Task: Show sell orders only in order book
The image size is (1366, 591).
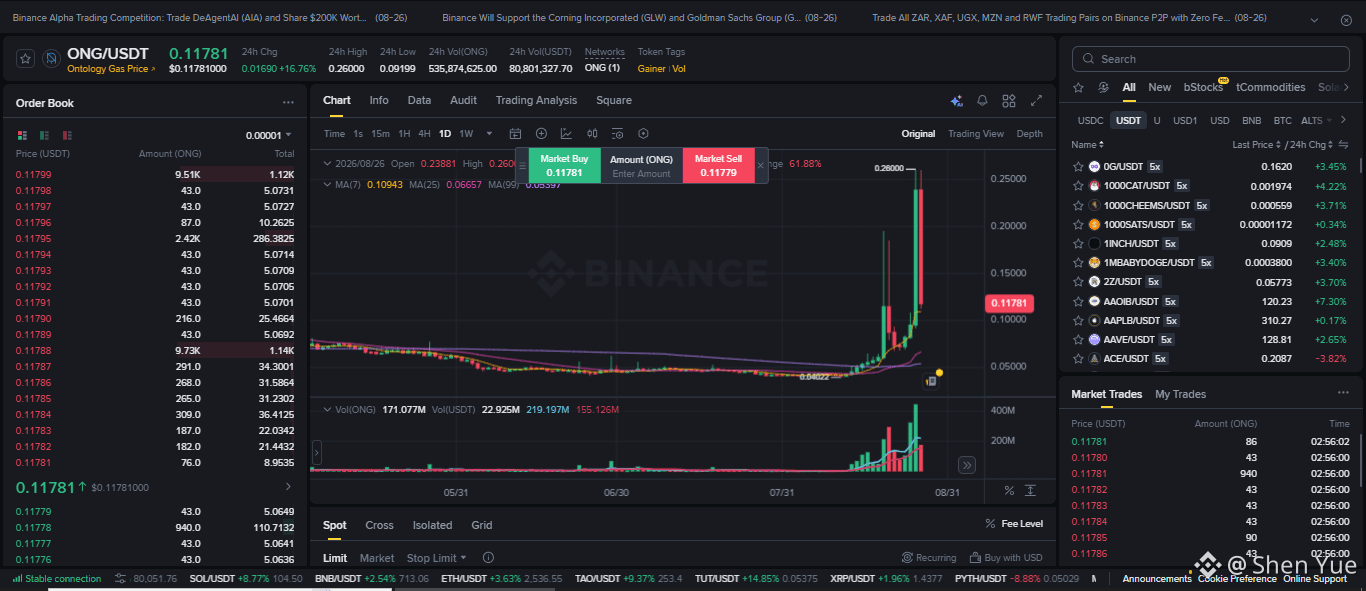Action: pos(67,135)
